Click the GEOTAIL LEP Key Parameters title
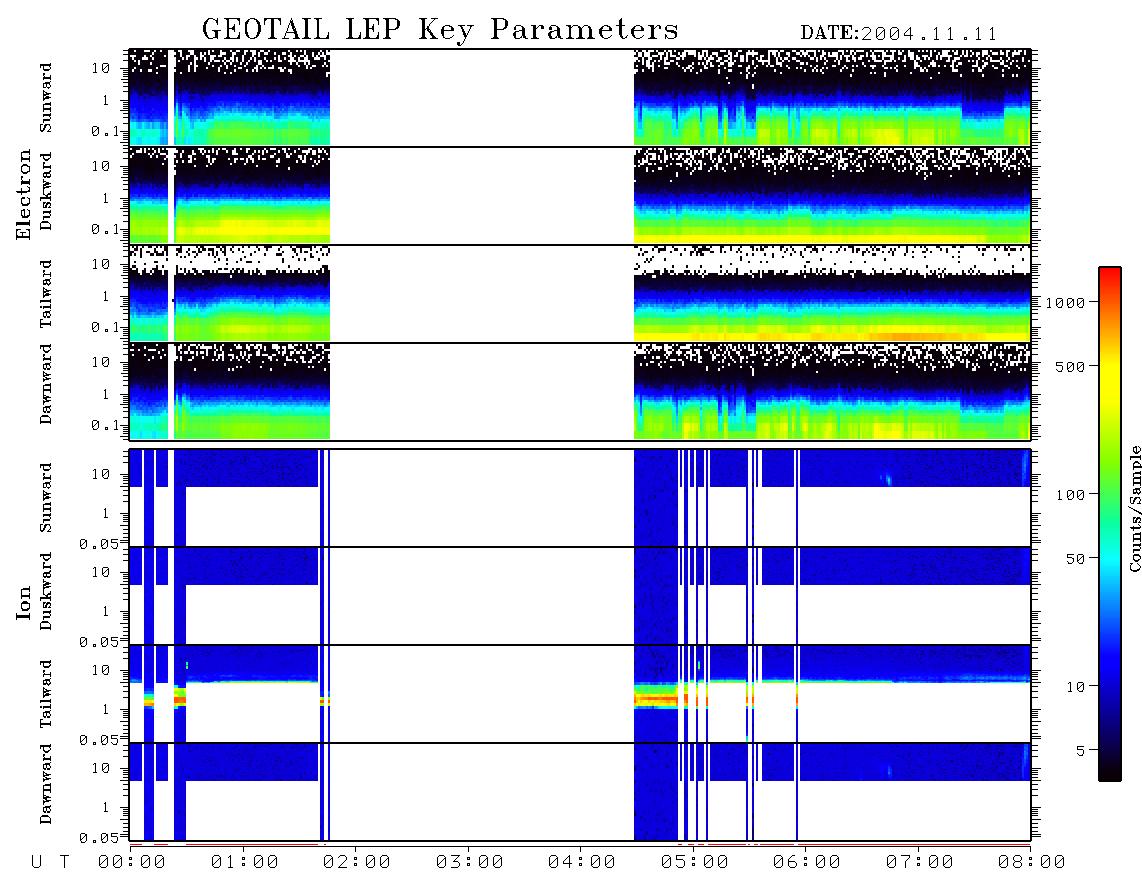The height and width of the screenshot is (880, 1142). [x=440, y=30]
